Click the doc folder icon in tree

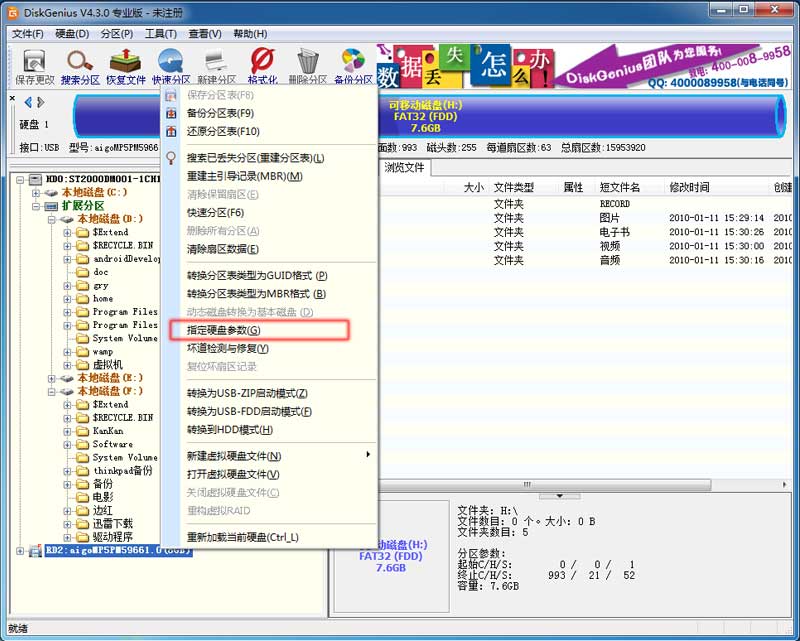(83, 272)
